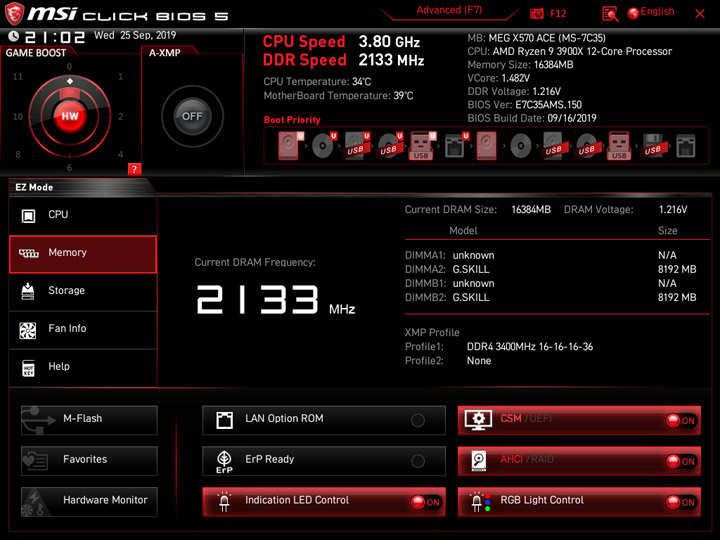Click the DIMMB1 unknown row

click(x=551, y=283)
